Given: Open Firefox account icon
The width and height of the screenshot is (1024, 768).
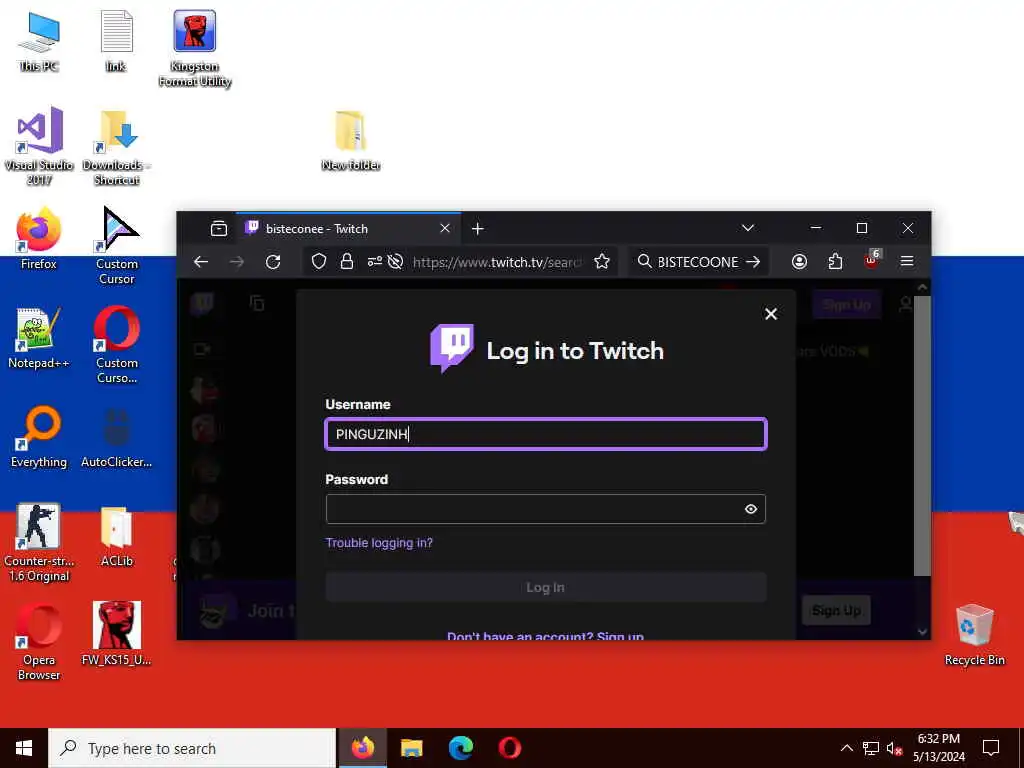Looking at the screenshot, I should click(799, 262).
